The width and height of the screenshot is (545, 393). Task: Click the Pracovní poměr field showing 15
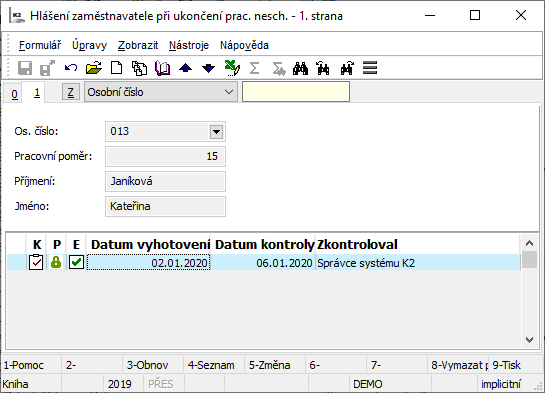click(165, 156)
